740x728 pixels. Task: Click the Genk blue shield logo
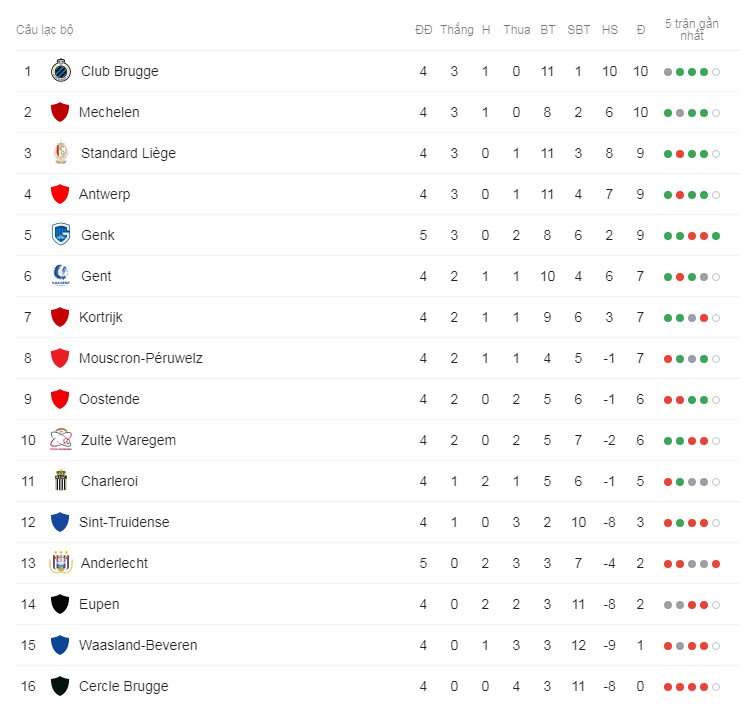(61, 234)
